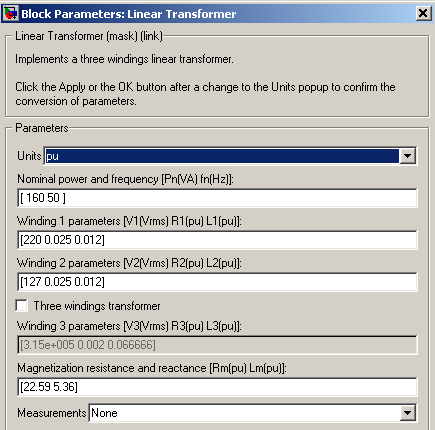
Task: Click the Magnetization resistance and reactance label
Action: [152, 368]
